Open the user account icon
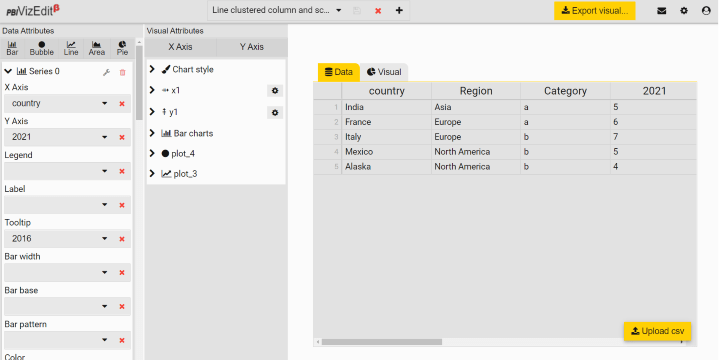The image size is (727, 360). tap(706, 11)
